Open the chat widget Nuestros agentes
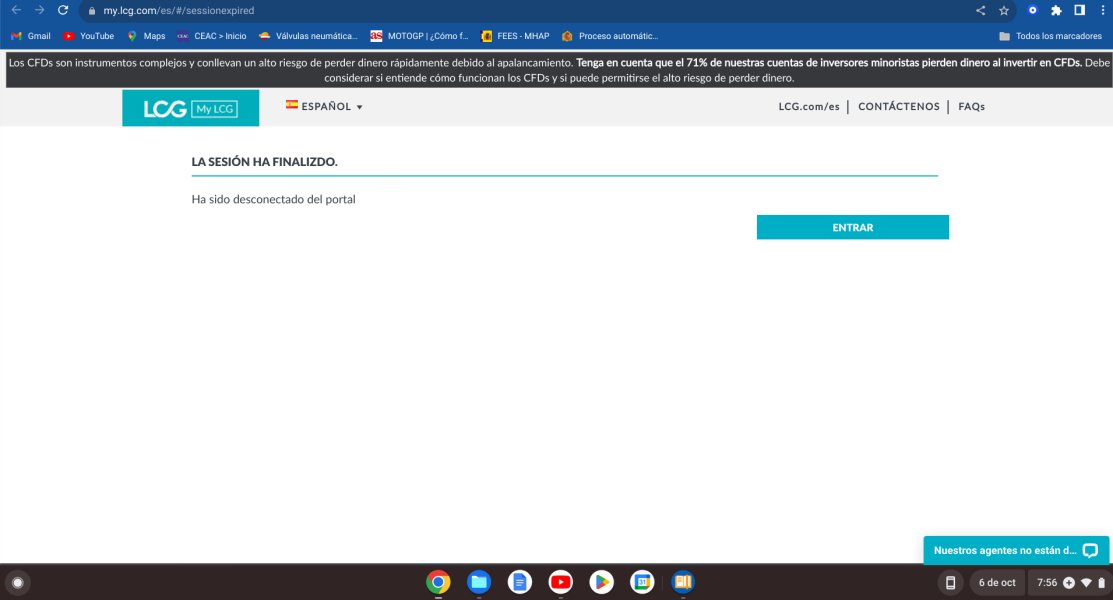 tap(1016, 550)
